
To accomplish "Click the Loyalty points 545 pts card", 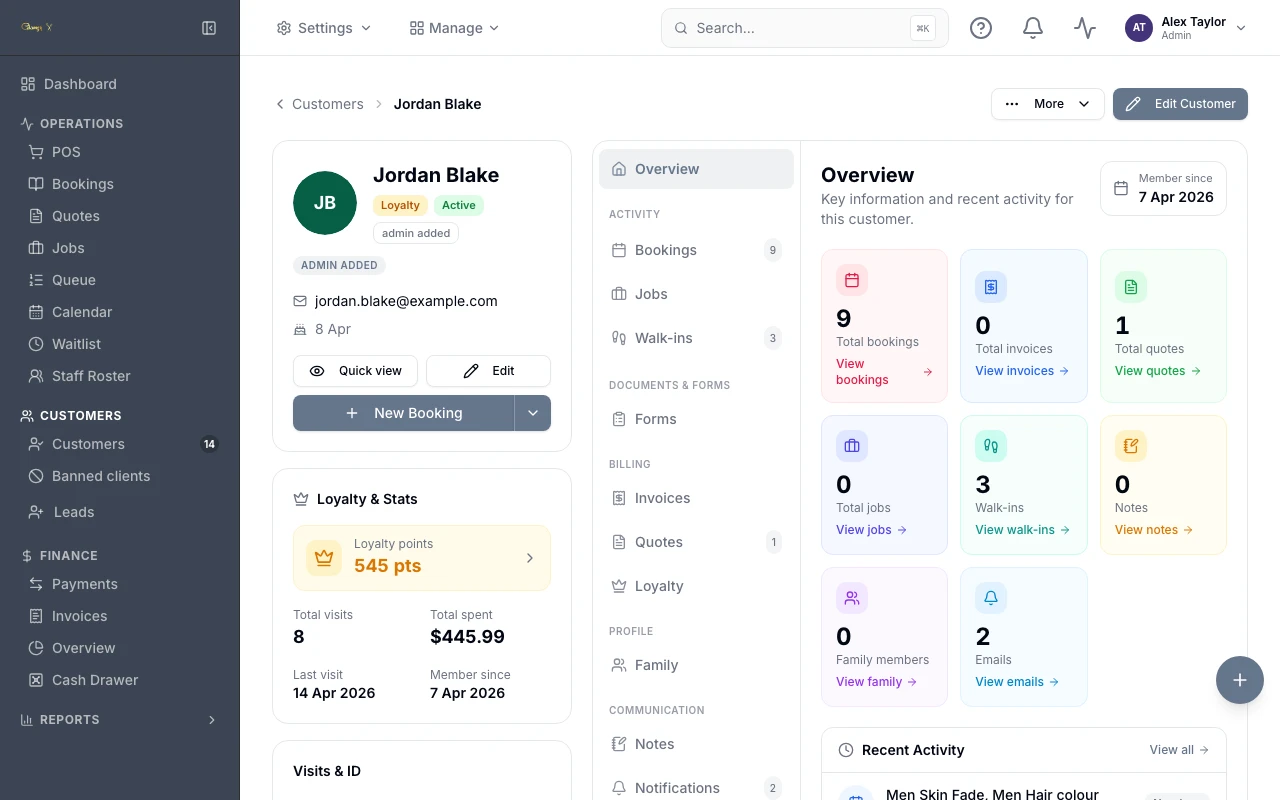I will click(x=422, y=558).
